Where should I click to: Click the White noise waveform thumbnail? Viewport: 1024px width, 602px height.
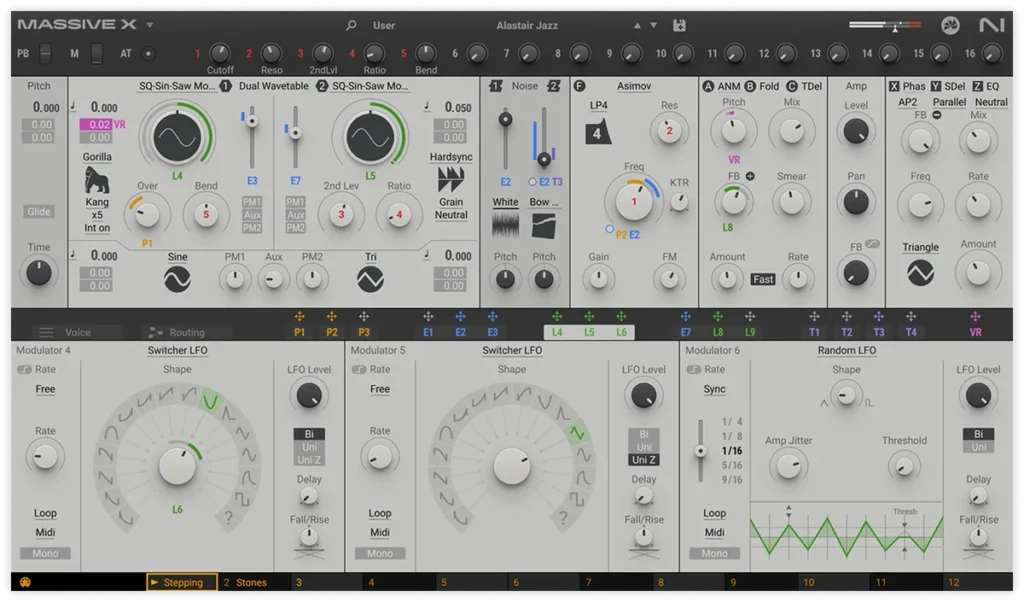505,226
